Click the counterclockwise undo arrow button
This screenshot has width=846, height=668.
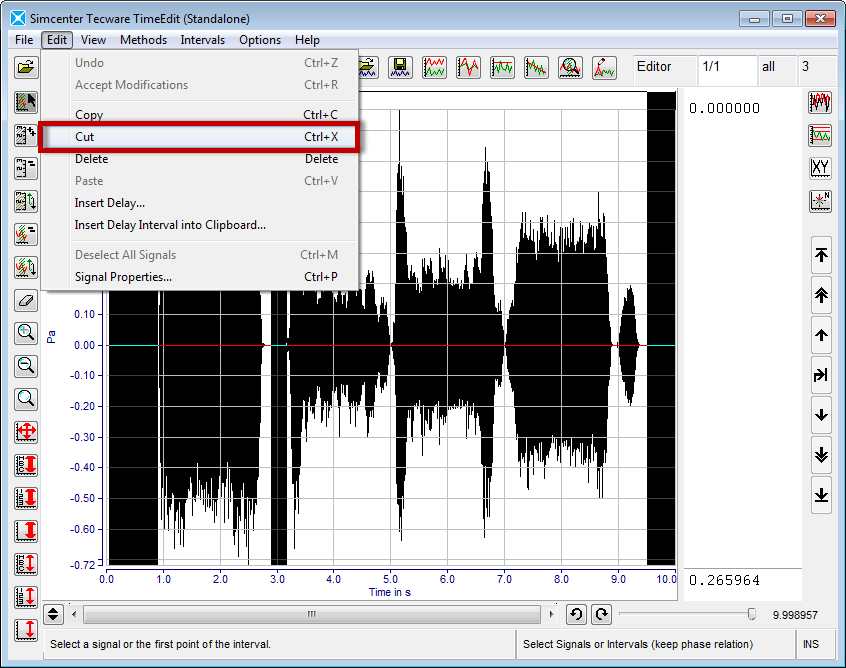pyautogui.click(x=576, y=614)
